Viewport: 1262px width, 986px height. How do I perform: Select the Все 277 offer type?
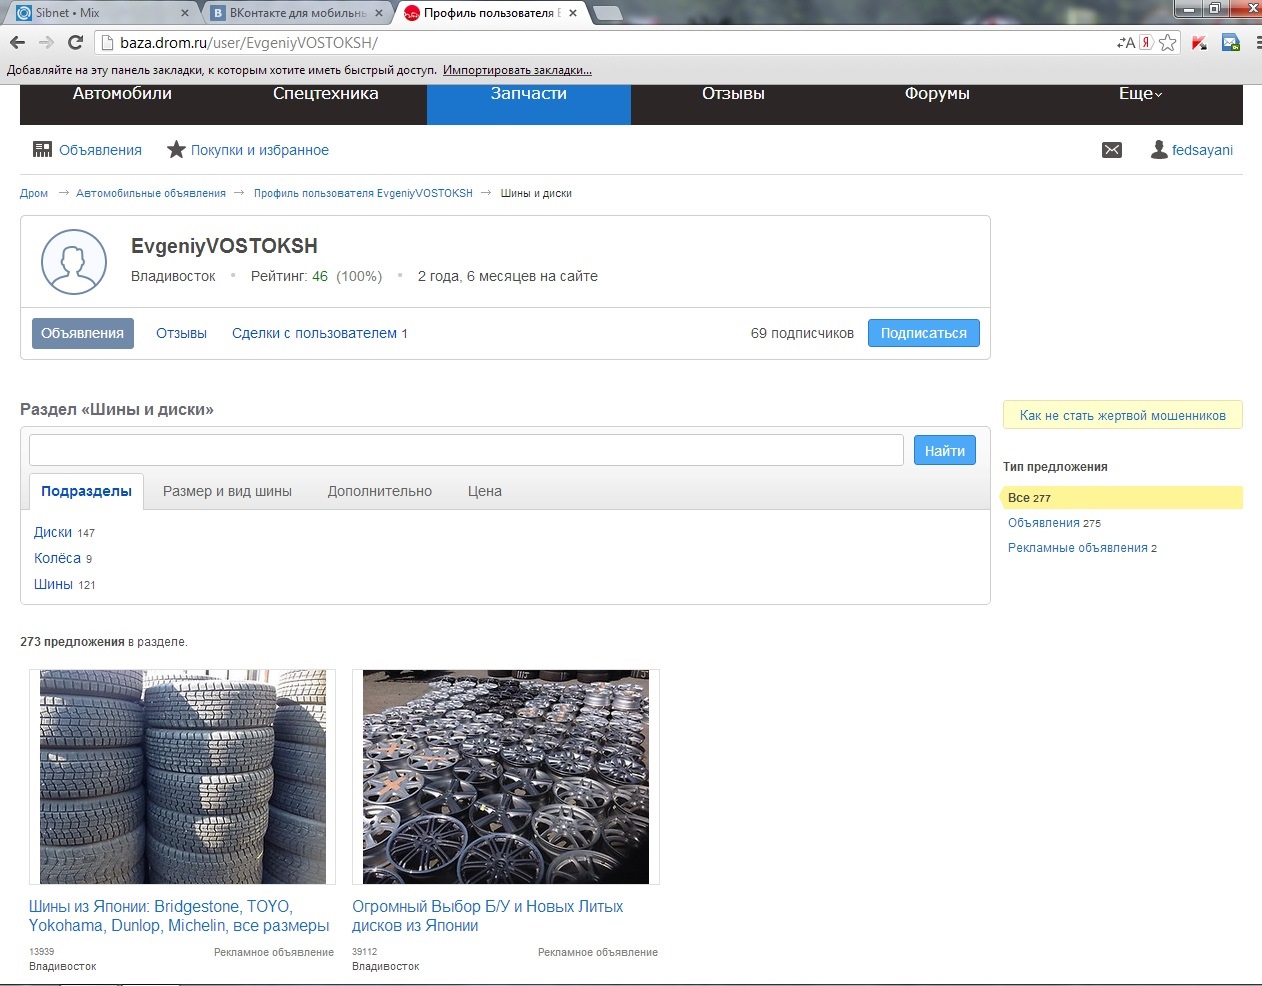click(1122, 497)
